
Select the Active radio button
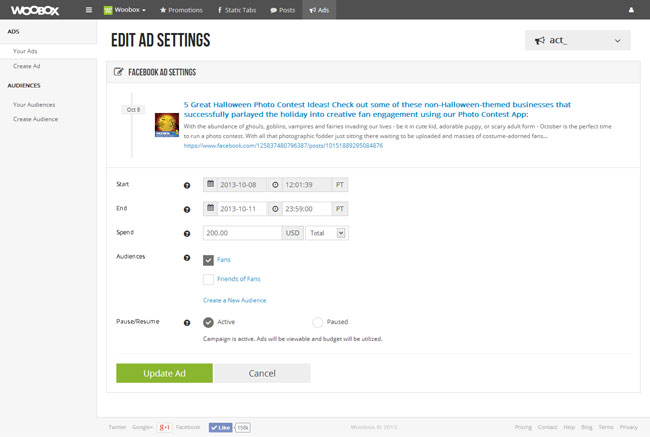pos(208,322)
